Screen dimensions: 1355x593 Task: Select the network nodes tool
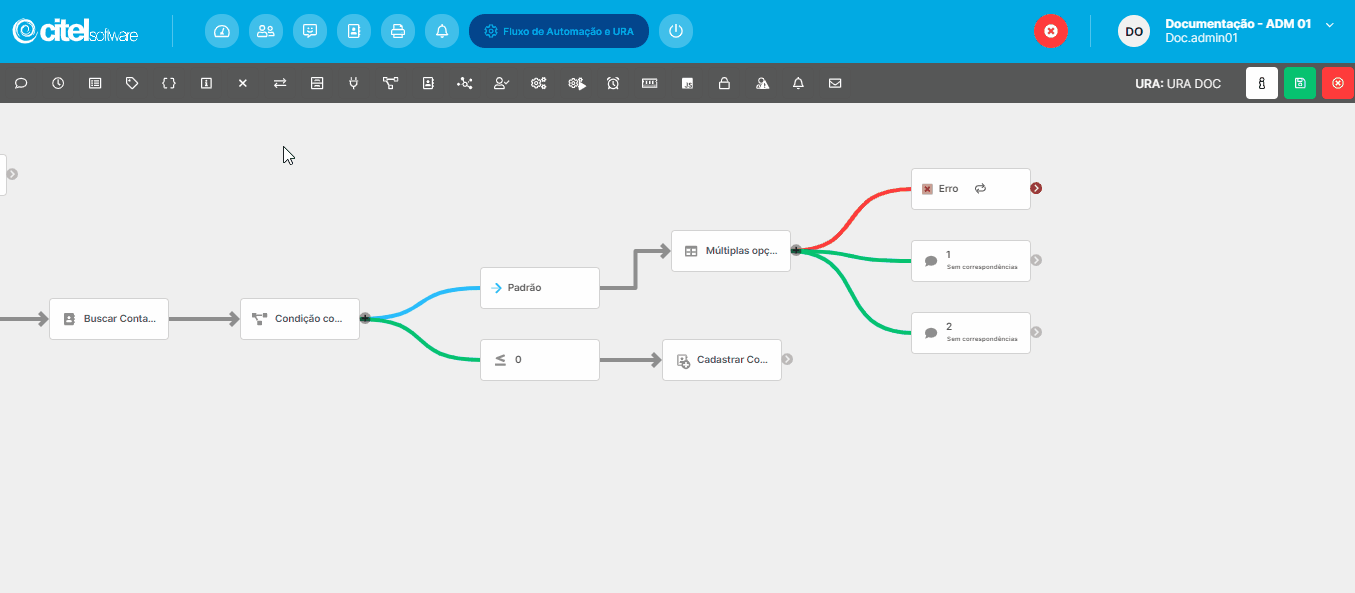465,84
